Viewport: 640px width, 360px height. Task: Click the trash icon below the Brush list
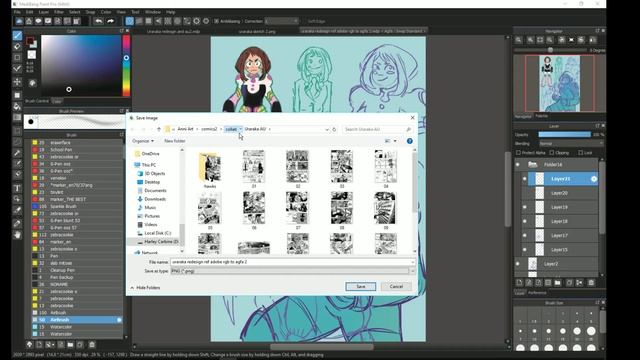pos(92,345)
